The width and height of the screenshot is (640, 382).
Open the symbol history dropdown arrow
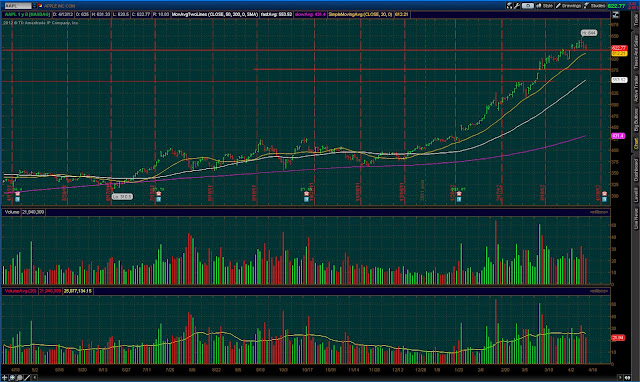click(34, 6)
